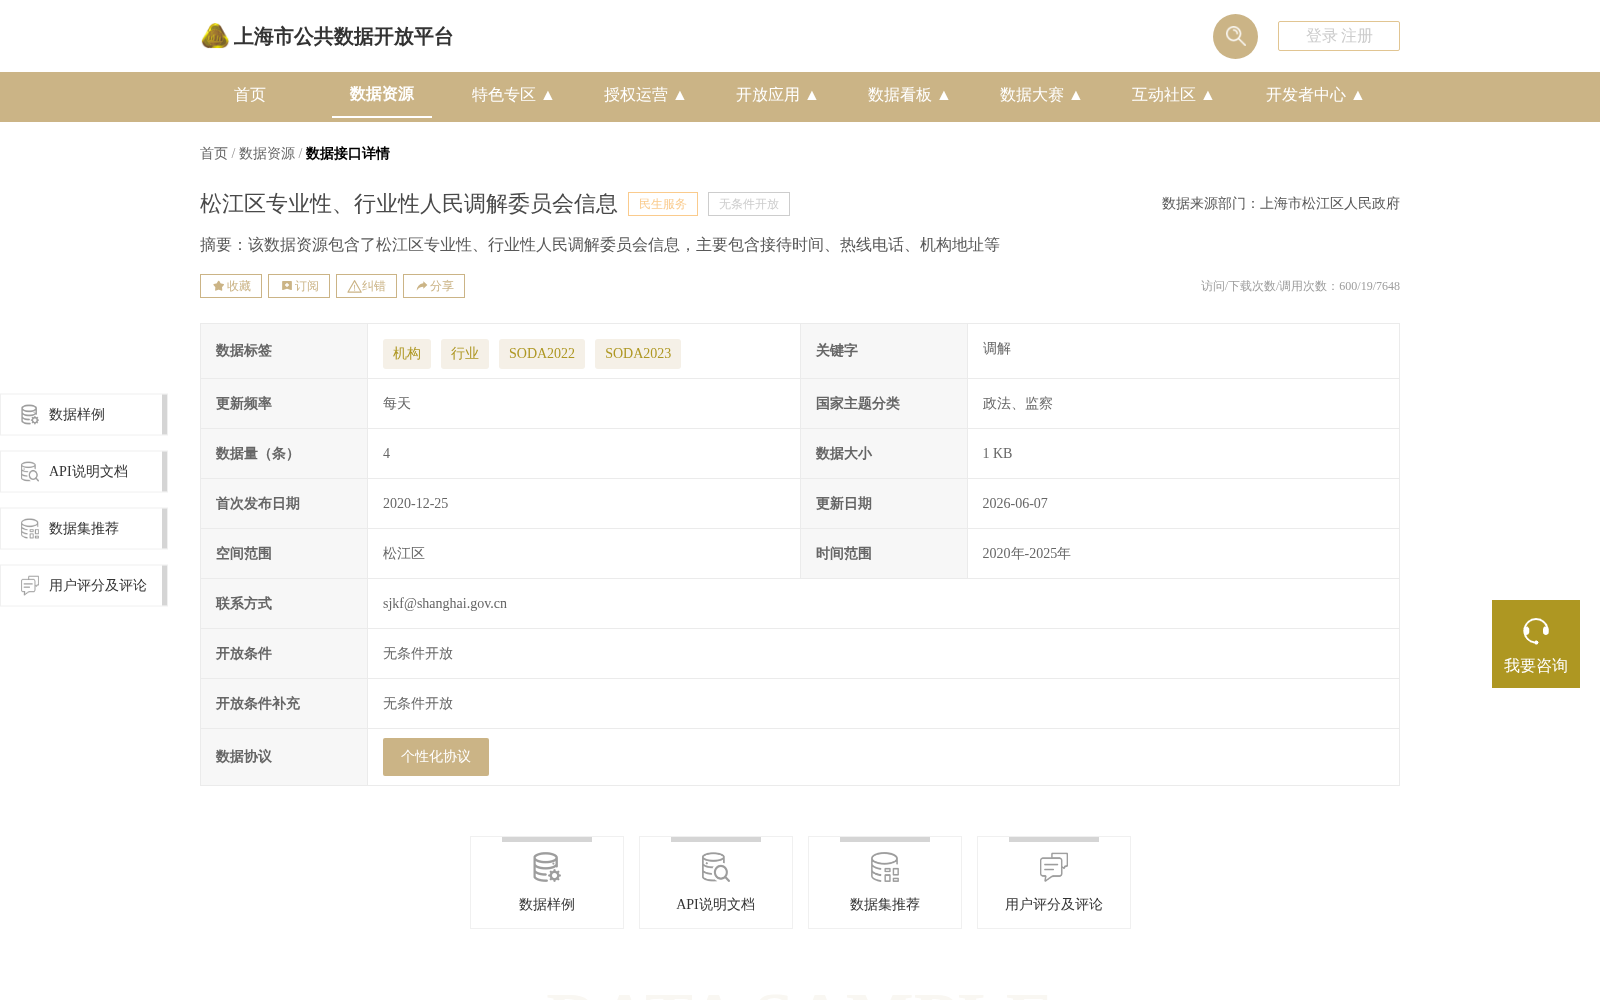Open the search magnifier icon
Screen dimensions: 1600x1000
pos(1235,36)
